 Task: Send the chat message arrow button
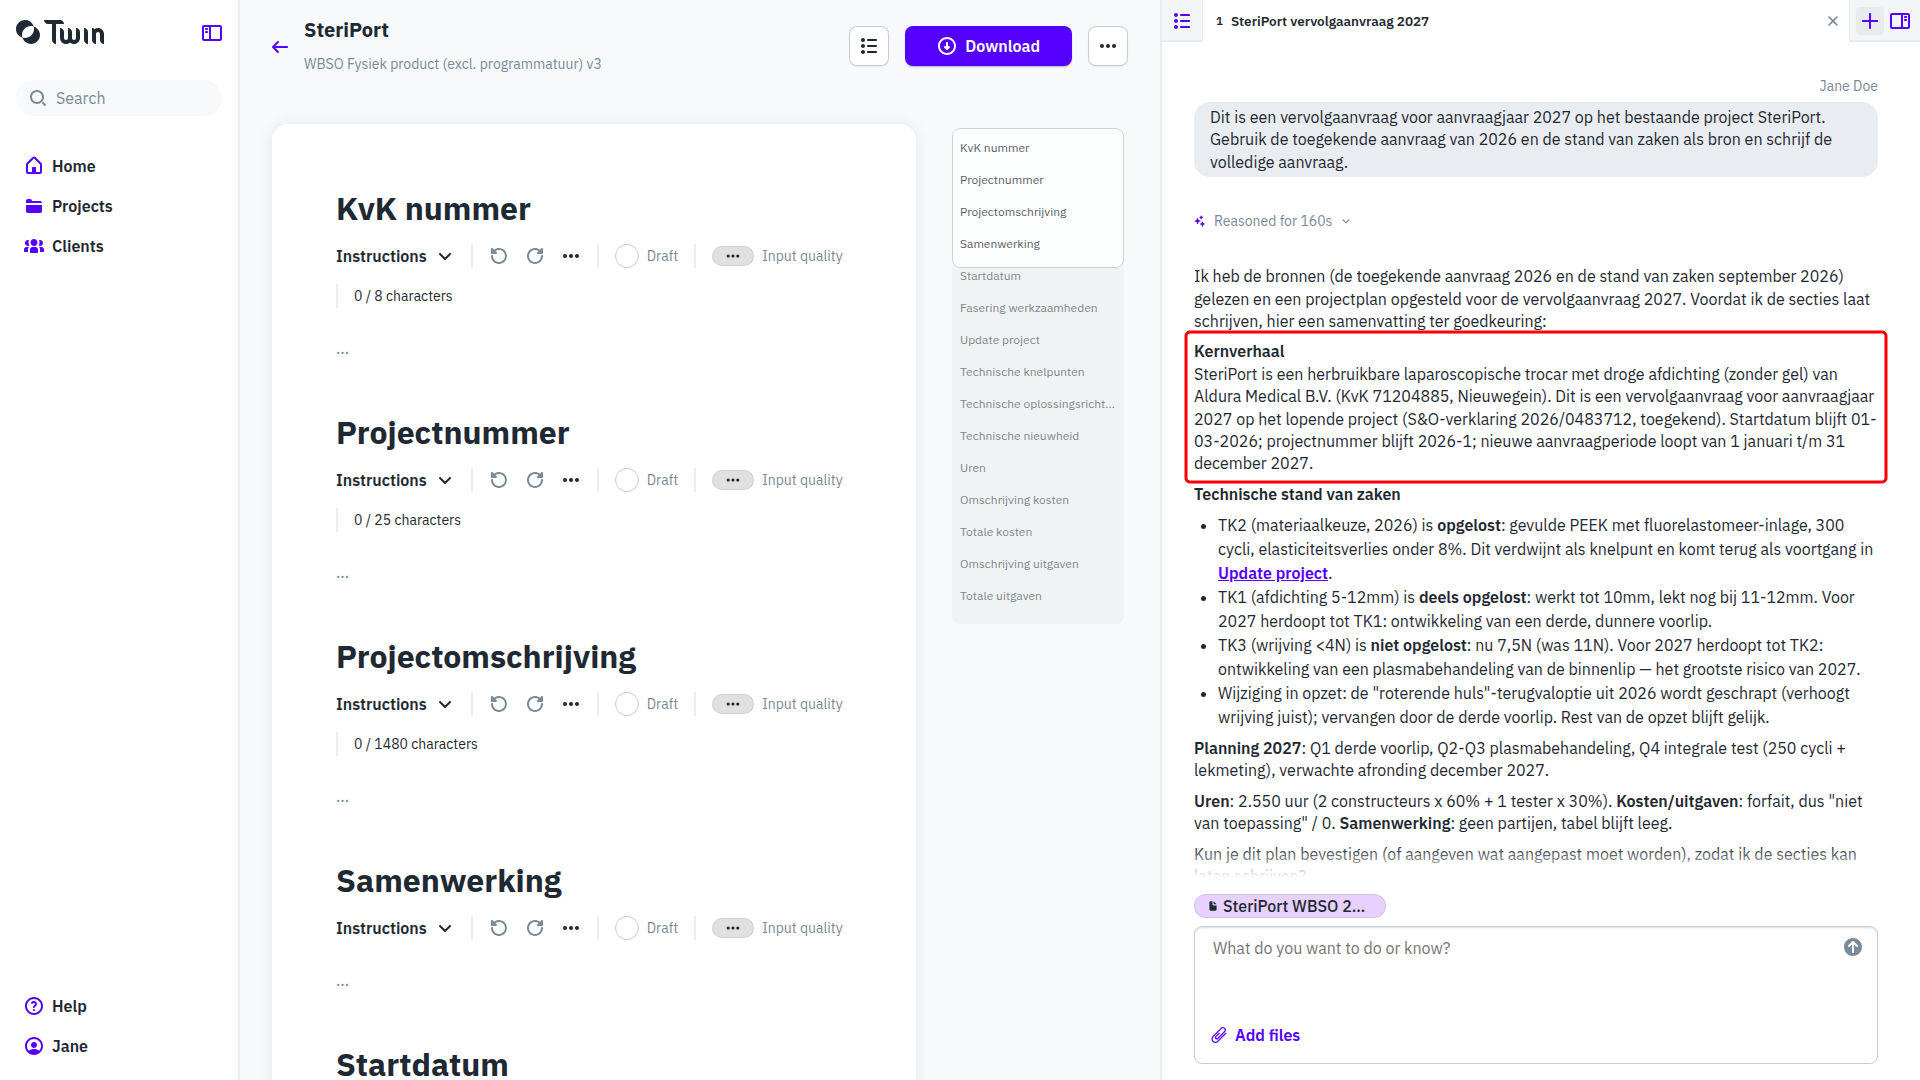pos(1853,947)
